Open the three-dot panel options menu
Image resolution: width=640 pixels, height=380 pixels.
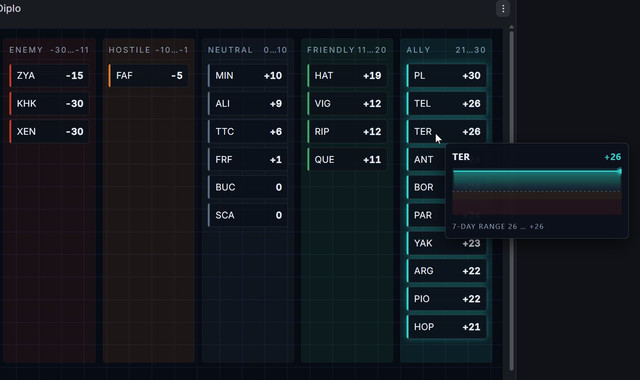503,9
